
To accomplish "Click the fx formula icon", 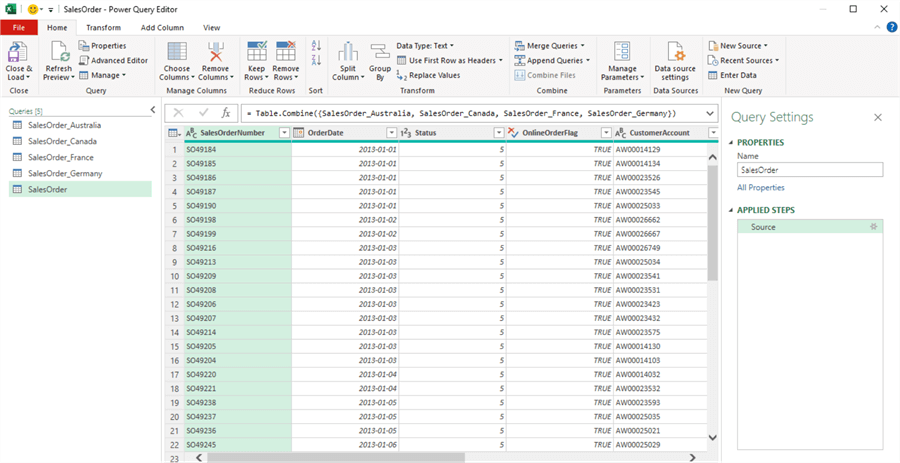I will (226, 113).
